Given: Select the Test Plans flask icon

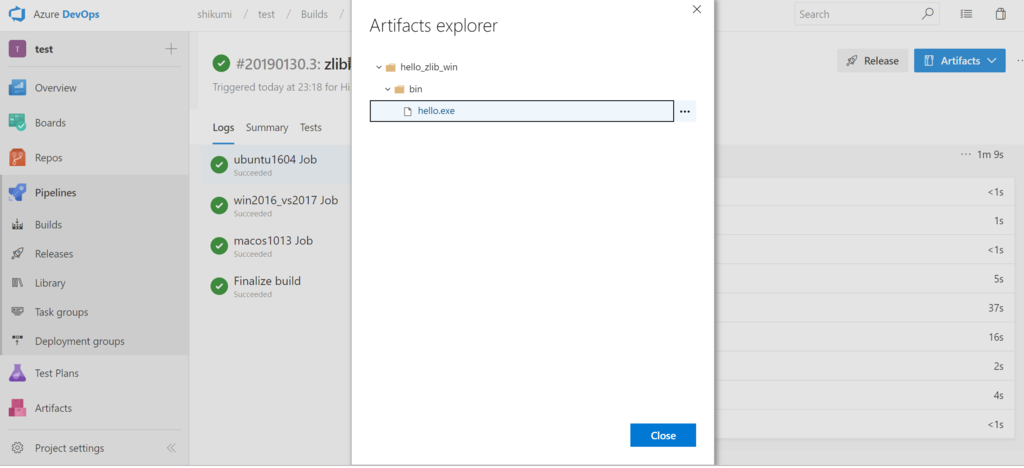Looking at the screenshot, I should (17, 373).
